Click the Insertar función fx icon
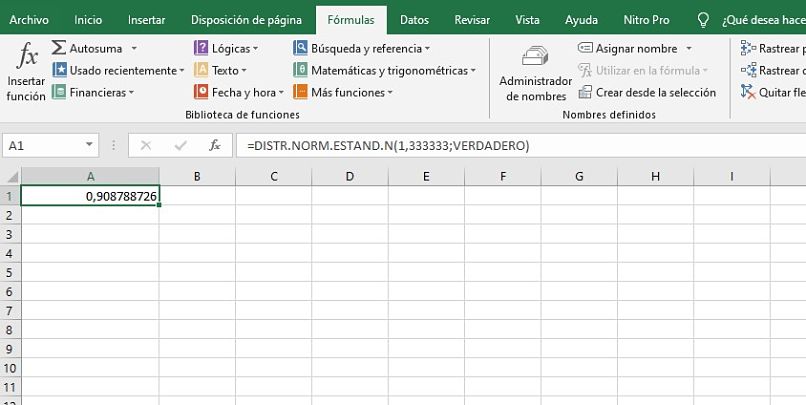 click(x=26, y=58)
